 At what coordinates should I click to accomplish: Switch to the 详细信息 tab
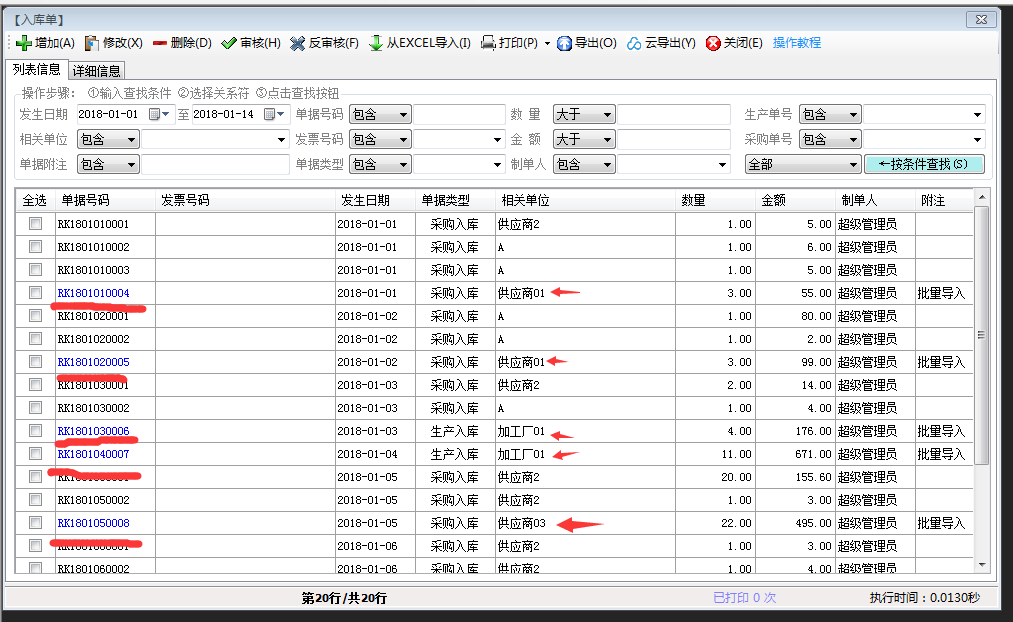tap(97, 71)
